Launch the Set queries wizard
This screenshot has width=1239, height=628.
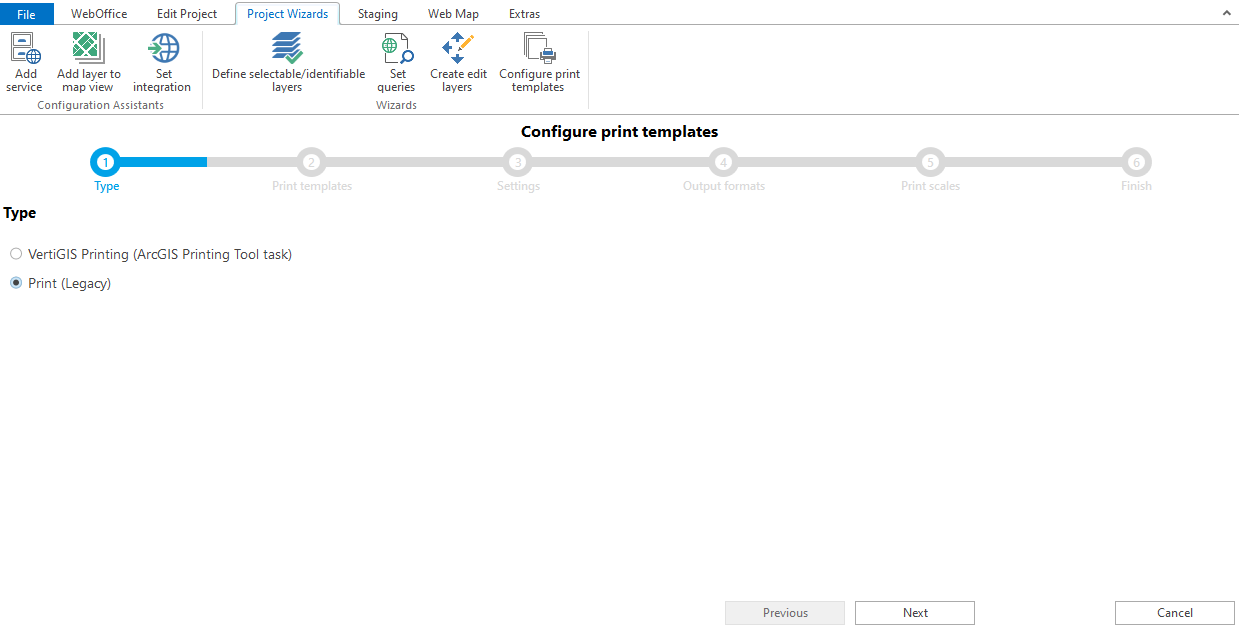[397, 49]
